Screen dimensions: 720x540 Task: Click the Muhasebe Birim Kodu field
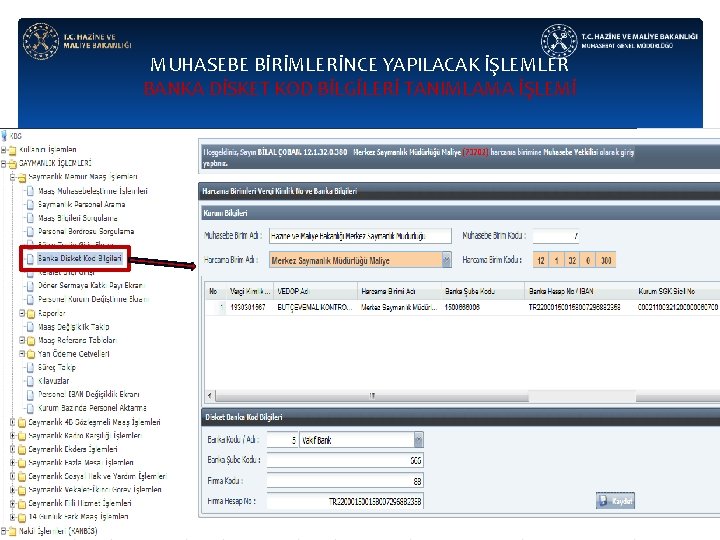(x=555, y=236)
